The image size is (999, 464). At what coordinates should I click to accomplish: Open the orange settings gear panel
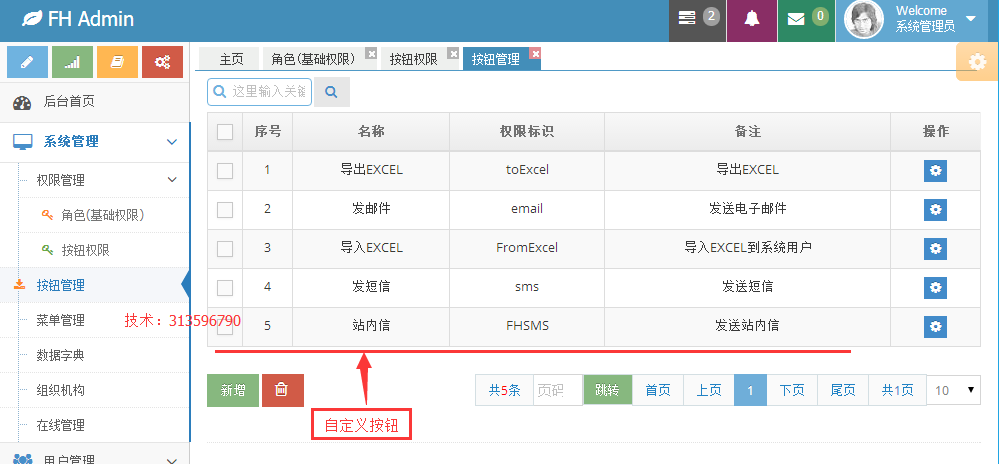point(977,62)
